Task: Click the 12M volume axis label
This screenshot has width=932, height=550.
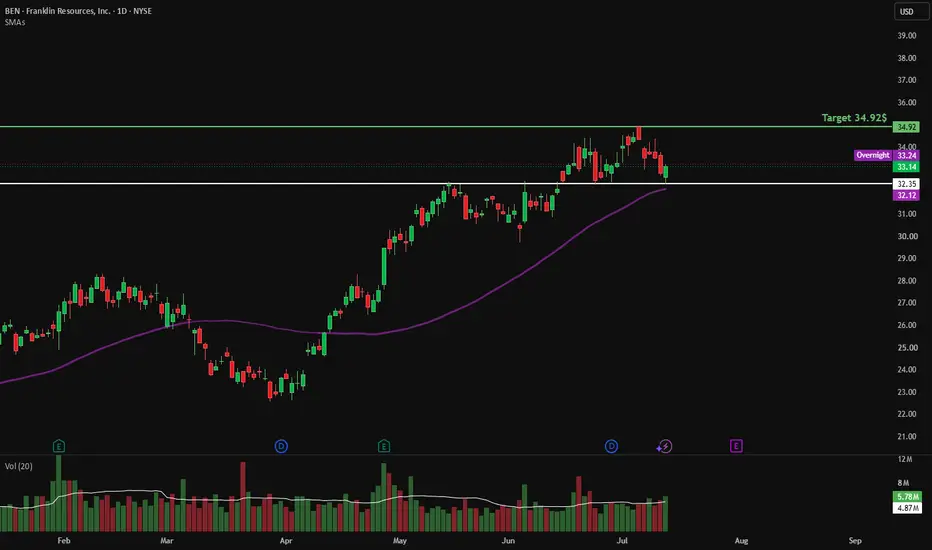Action: (x=905, y=459)
